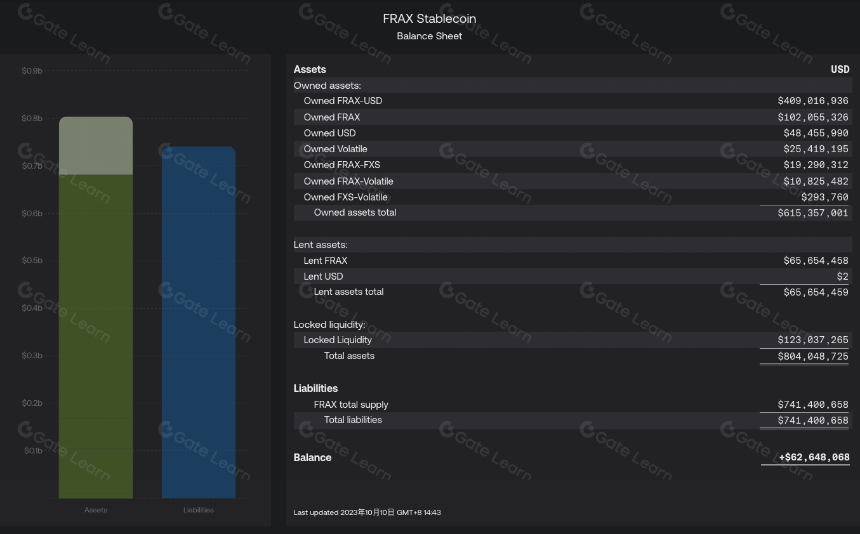Click the $0.4b axis label
860x534 pixels.
tap(32, 308)
